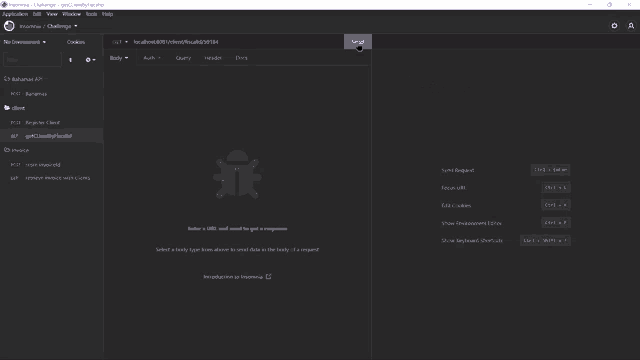Click the Send Request shortcut label
The image size is (640, 360).
pos(458,170)
